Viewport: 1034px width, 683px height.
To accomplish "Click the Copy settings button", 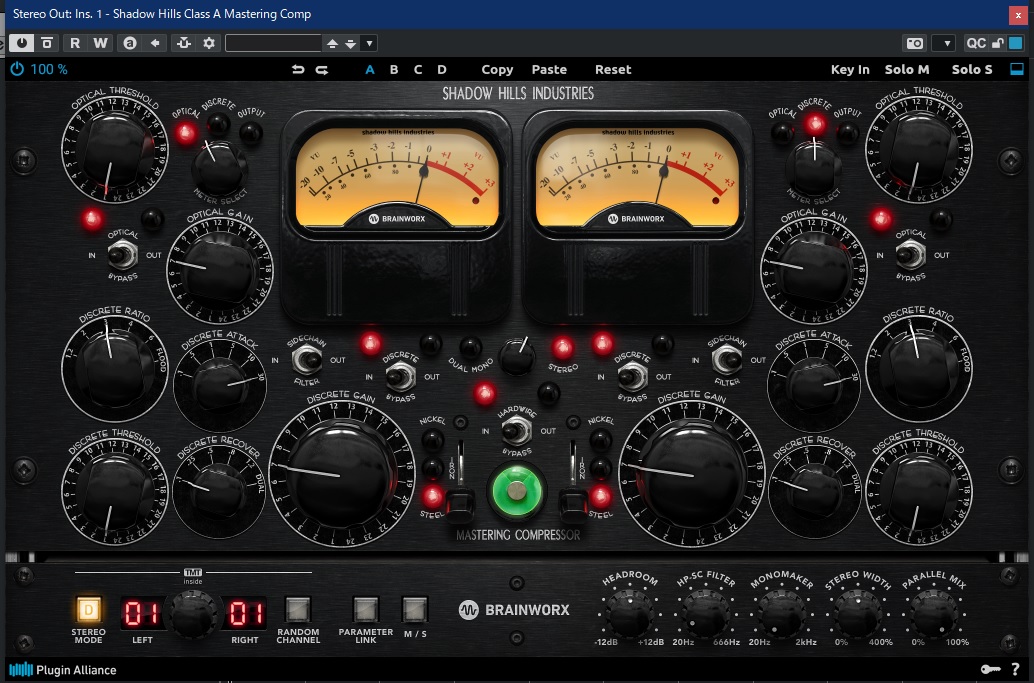I will (497, 69).
